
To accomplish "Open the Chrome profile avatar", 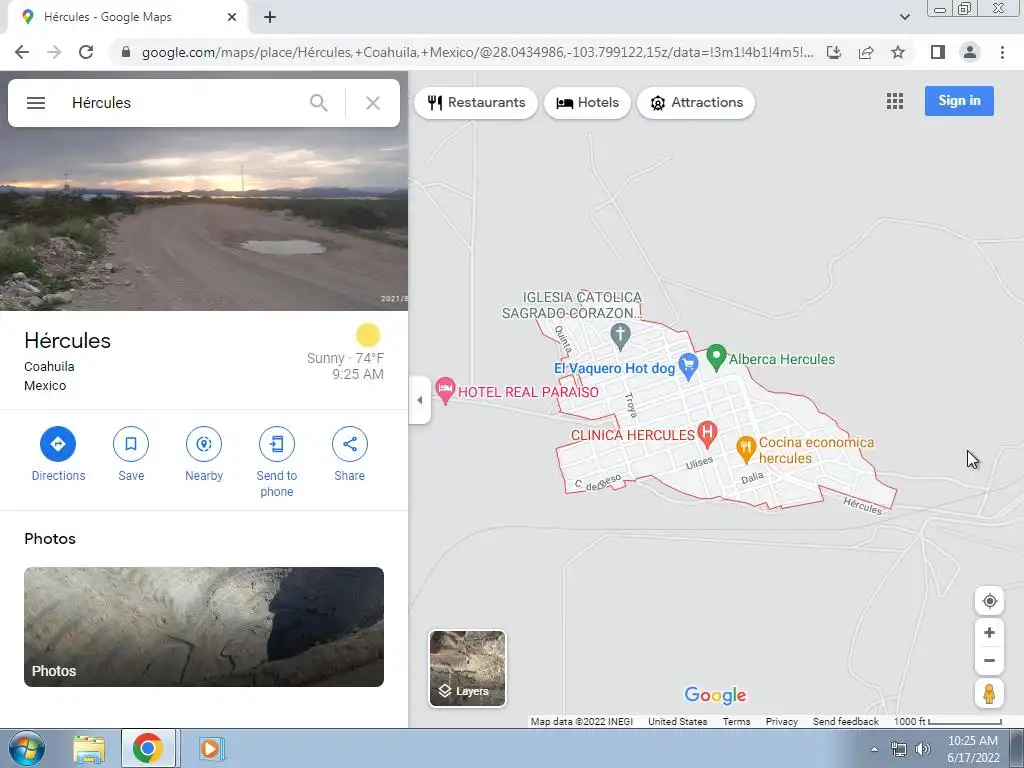I will click(x=970, y=52).
